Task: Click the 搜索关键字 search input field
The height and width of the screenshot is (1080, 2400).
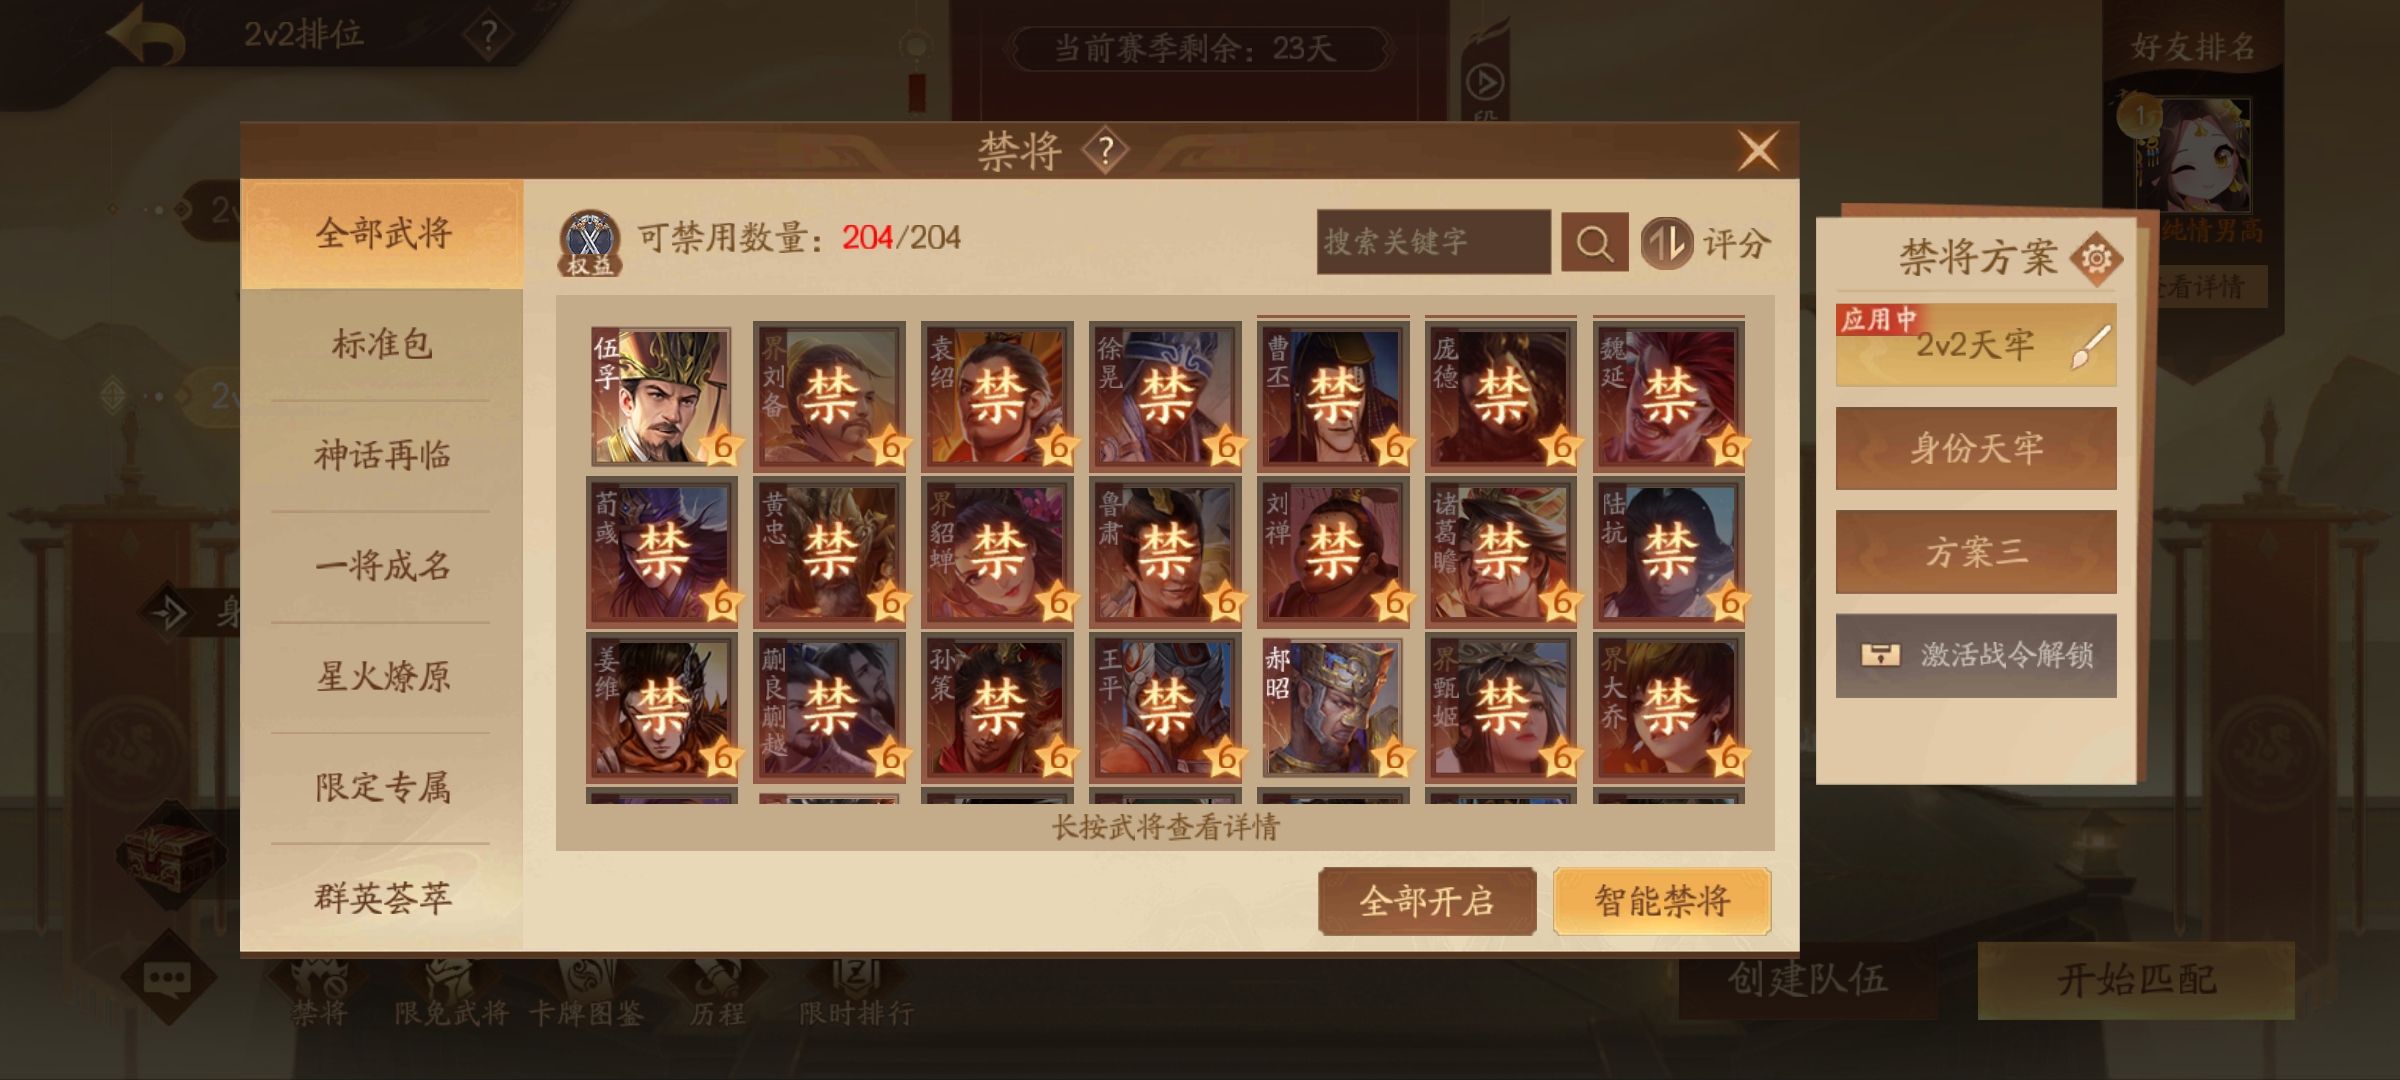Action: [x=1433, y=242]
